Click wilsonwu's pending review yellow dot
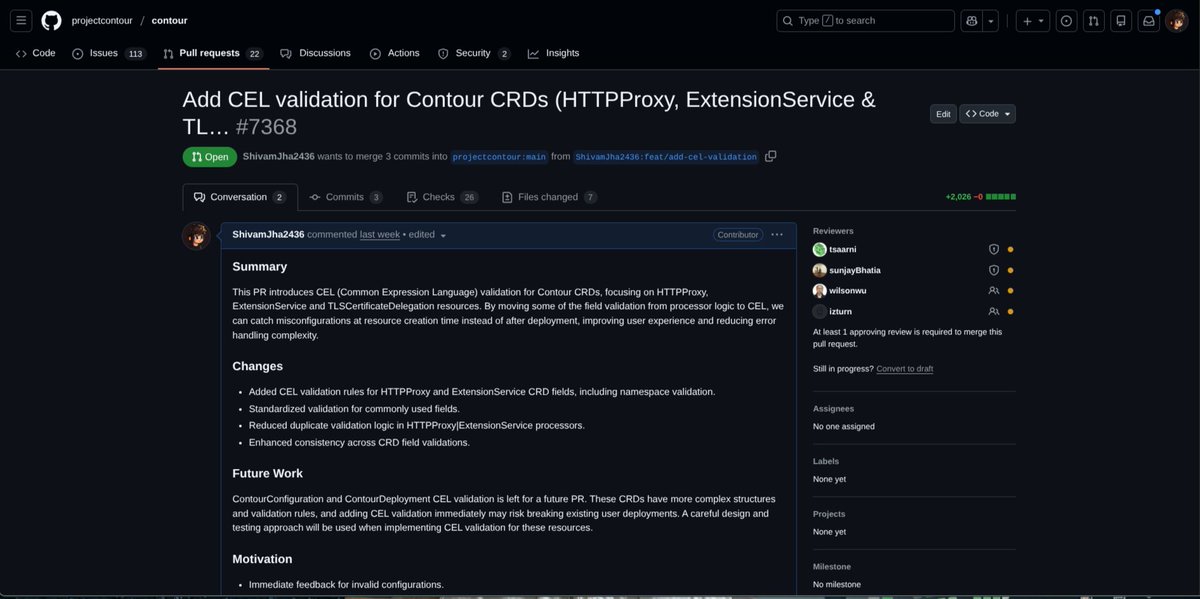 click(x=1010, y=290)
